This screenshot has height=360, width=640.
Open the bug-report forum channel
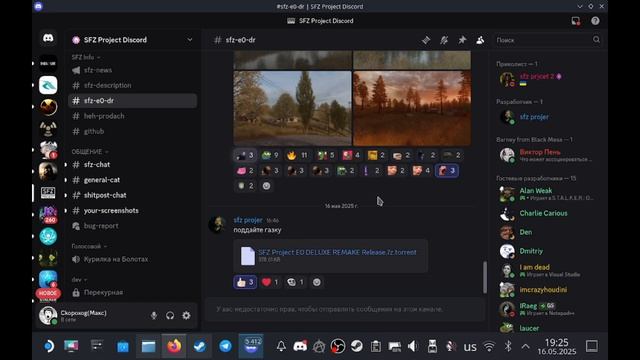click(x=133, y=226)
